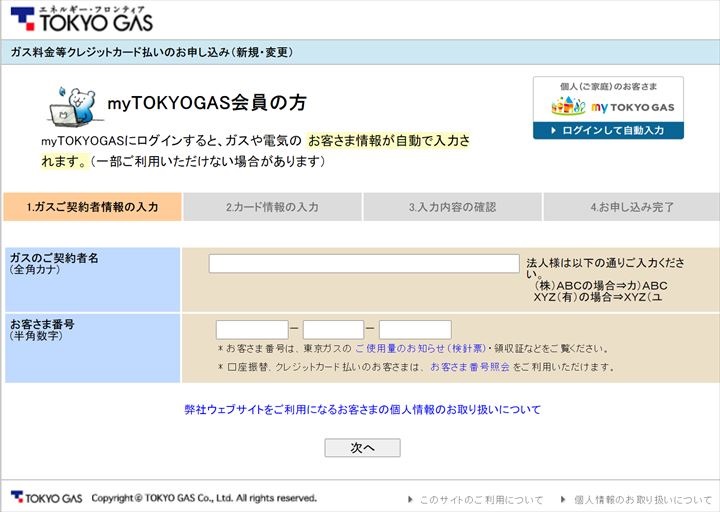The height and width of the screenshot is (512, 720).
Task: Focus the second お客さま番号 number box
Action: click(x=333, y=330)
